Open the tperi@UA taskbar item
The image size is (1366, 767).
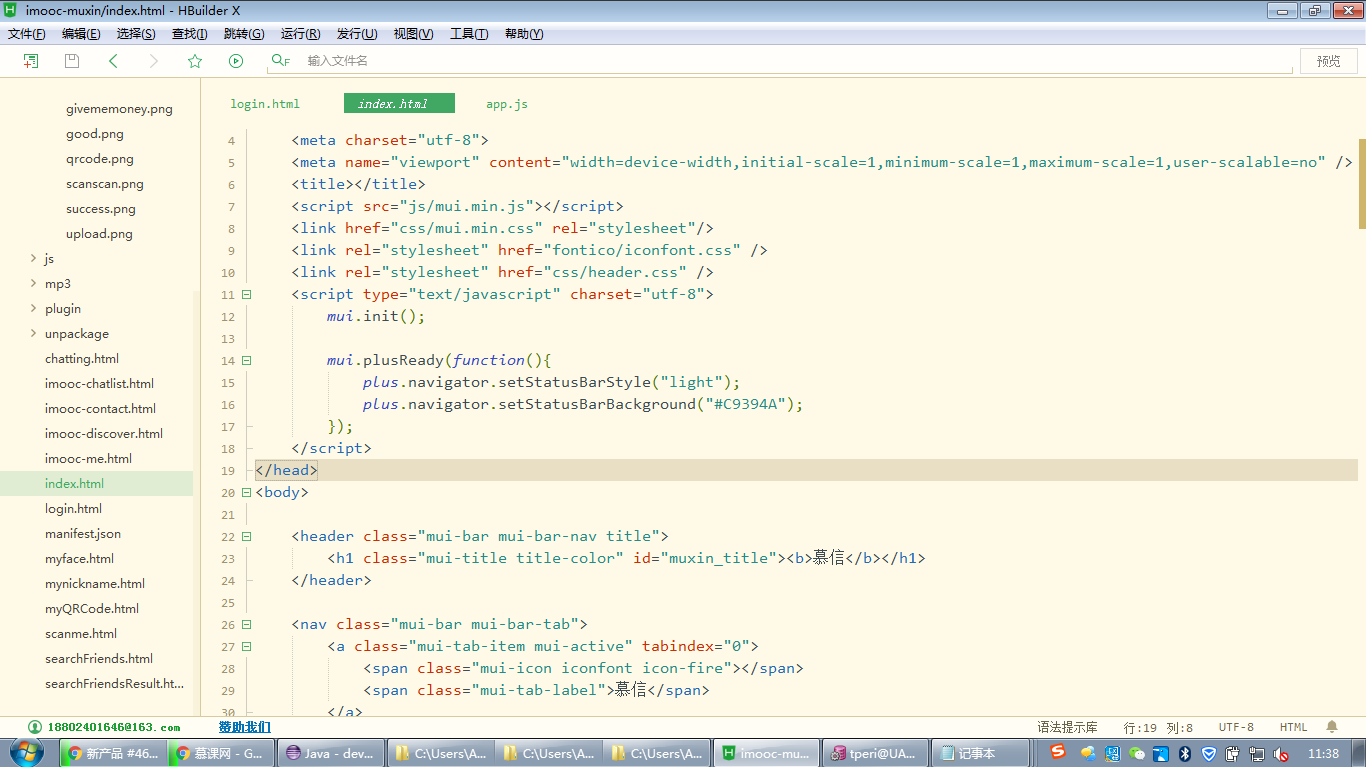coord(875,753)
